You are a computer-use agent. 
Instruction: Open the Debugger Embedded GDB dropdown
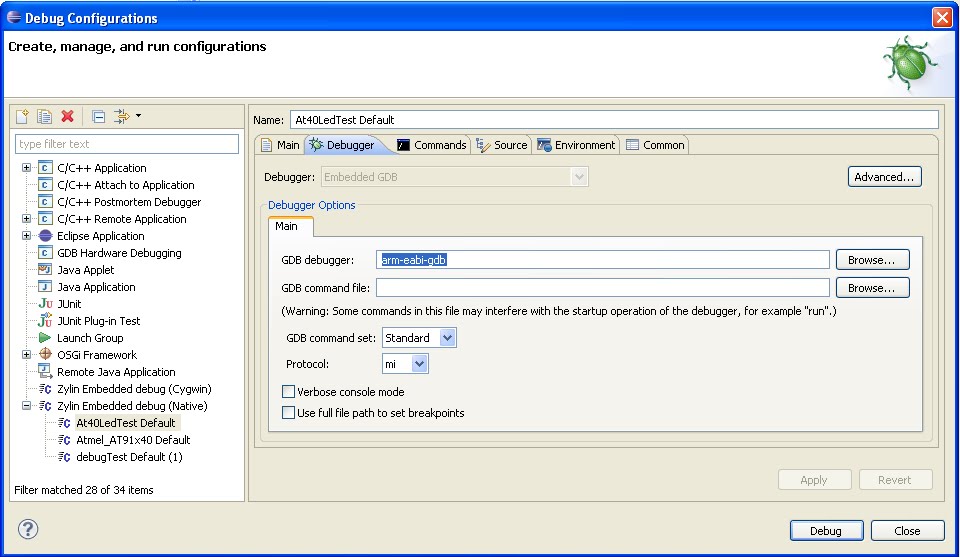[579, 177]
